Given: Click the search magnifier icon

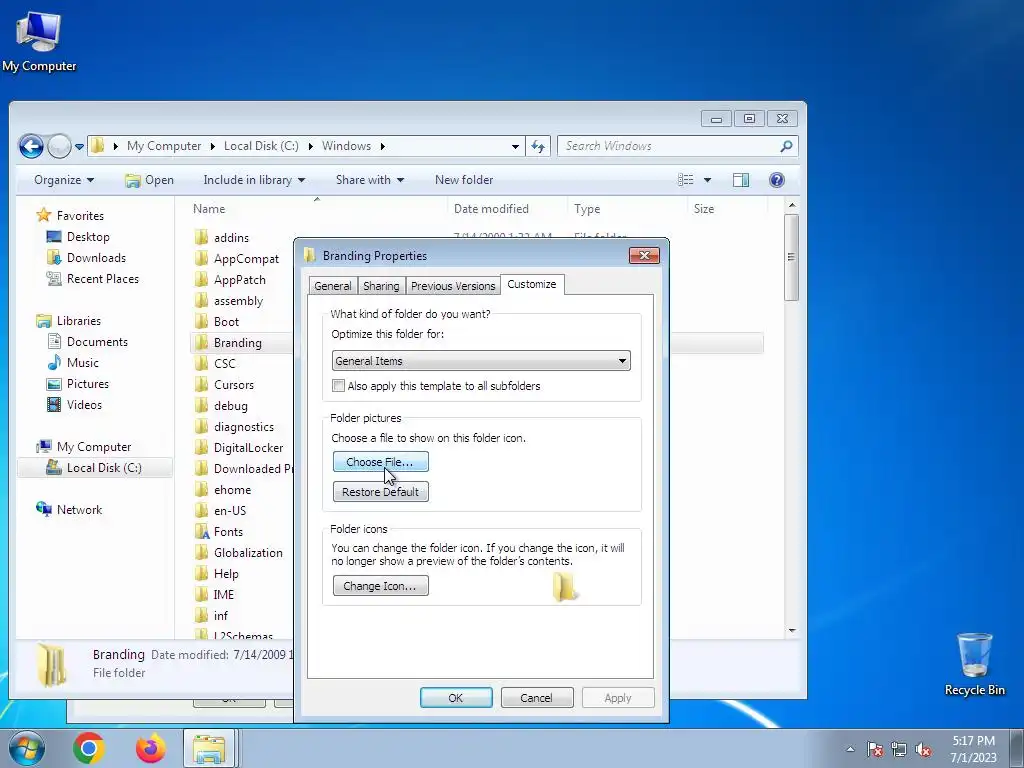Looking at the screenshot, I should tap(786, 146).
